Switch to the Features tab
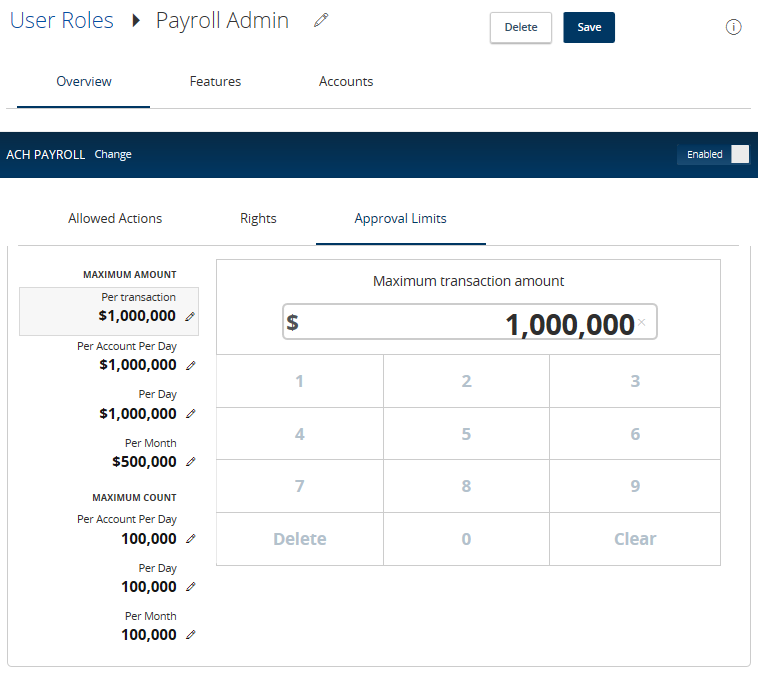The image size is (758, 673). tap(215, 81)
